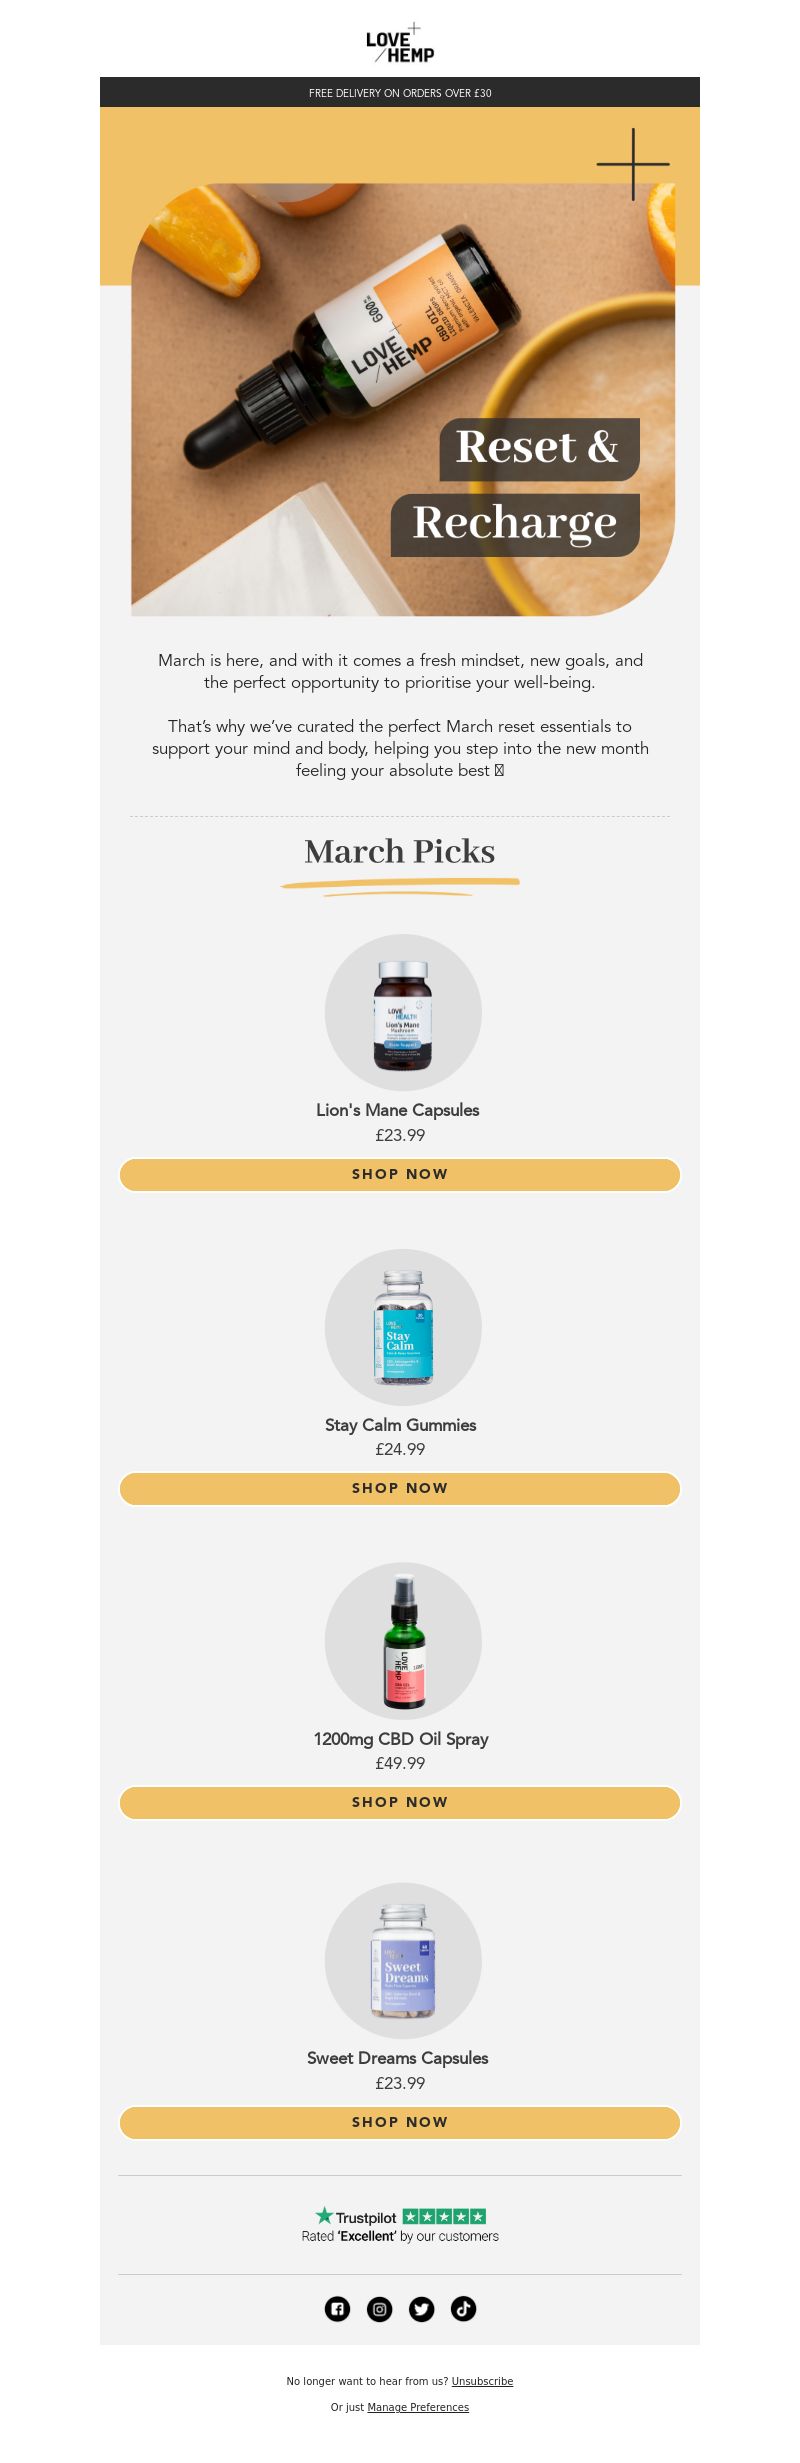Click the Lion's Mane Capsules bottle image
800x2463 pixels.
pyautogui.click(x=403, y=1012)
